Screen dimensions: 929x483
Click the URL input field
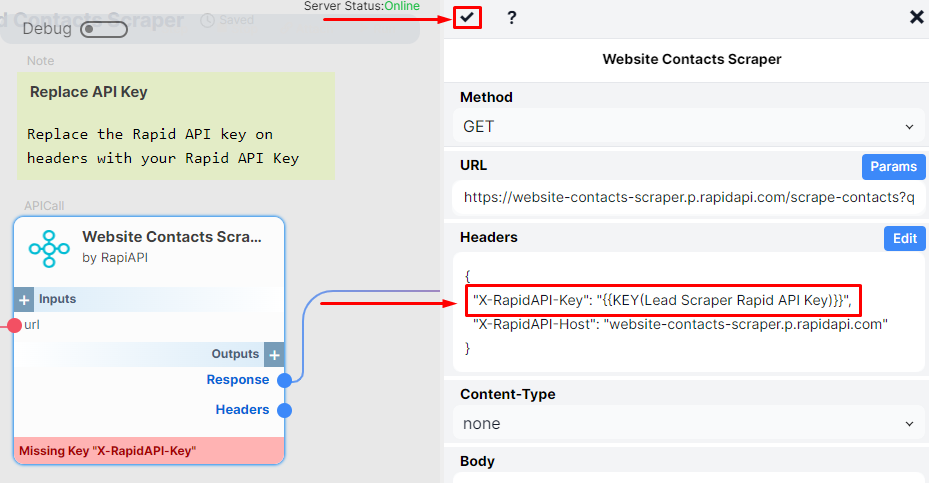tap(688, 197)
